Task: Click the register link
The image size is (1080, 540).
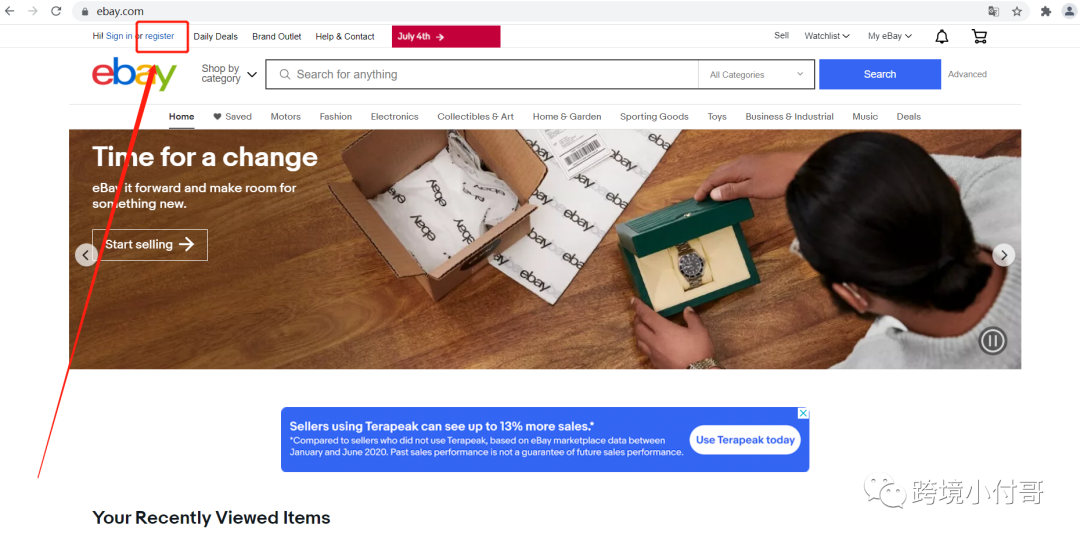Action: [x=160, y=36]
